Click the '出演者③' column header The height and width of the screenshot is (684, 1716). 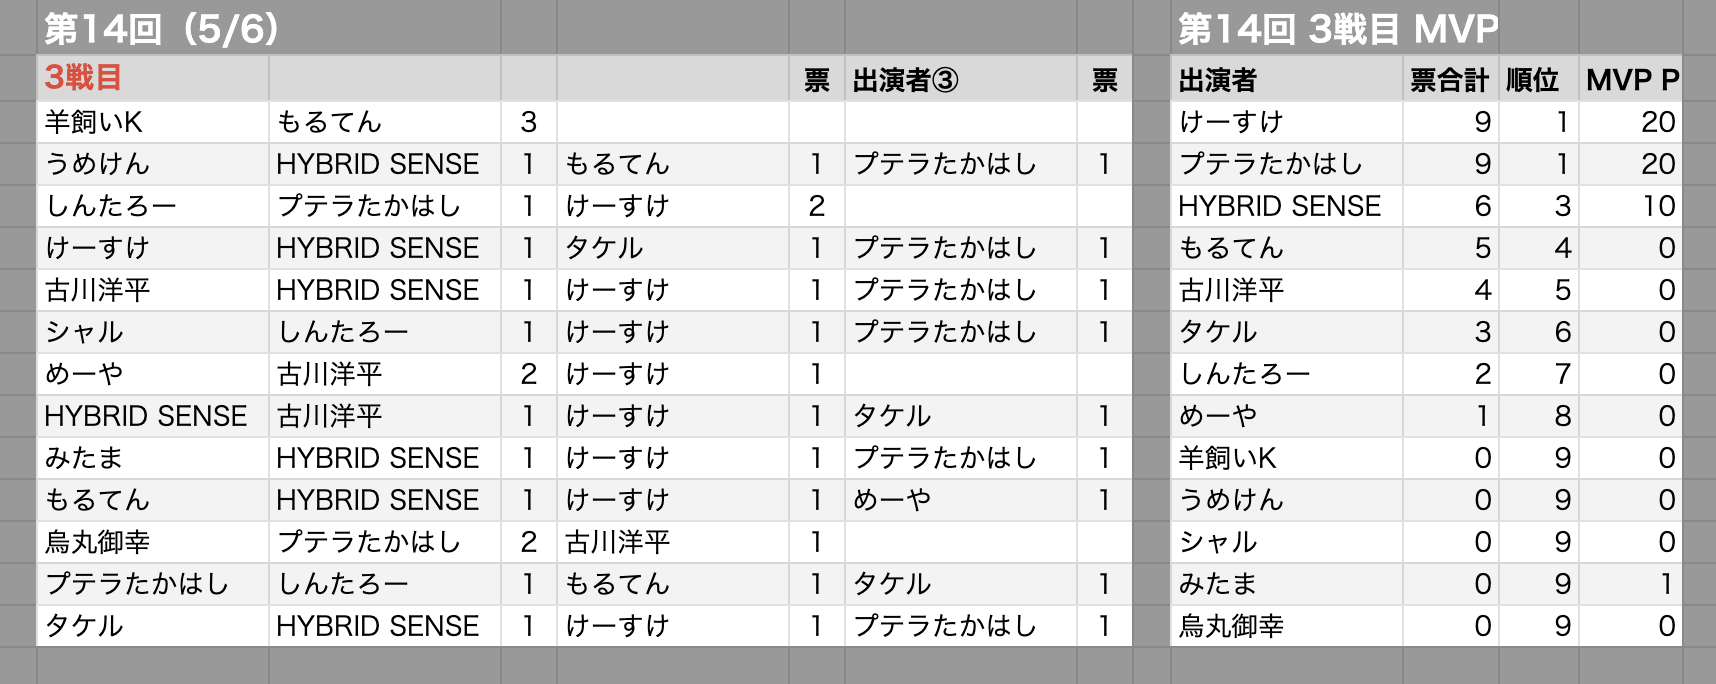click(905, 80)
